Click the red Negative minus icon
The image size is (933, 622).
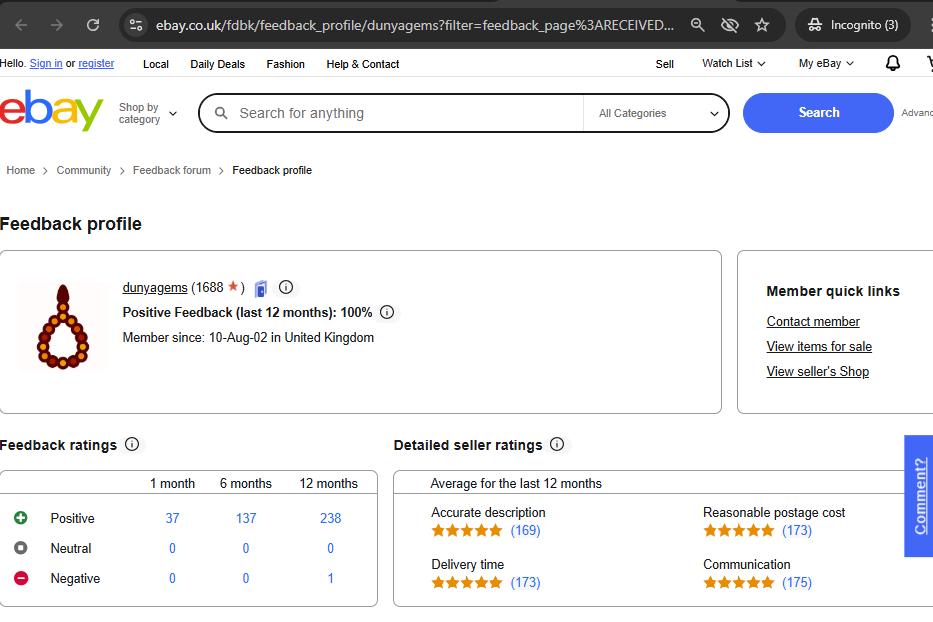21,578
